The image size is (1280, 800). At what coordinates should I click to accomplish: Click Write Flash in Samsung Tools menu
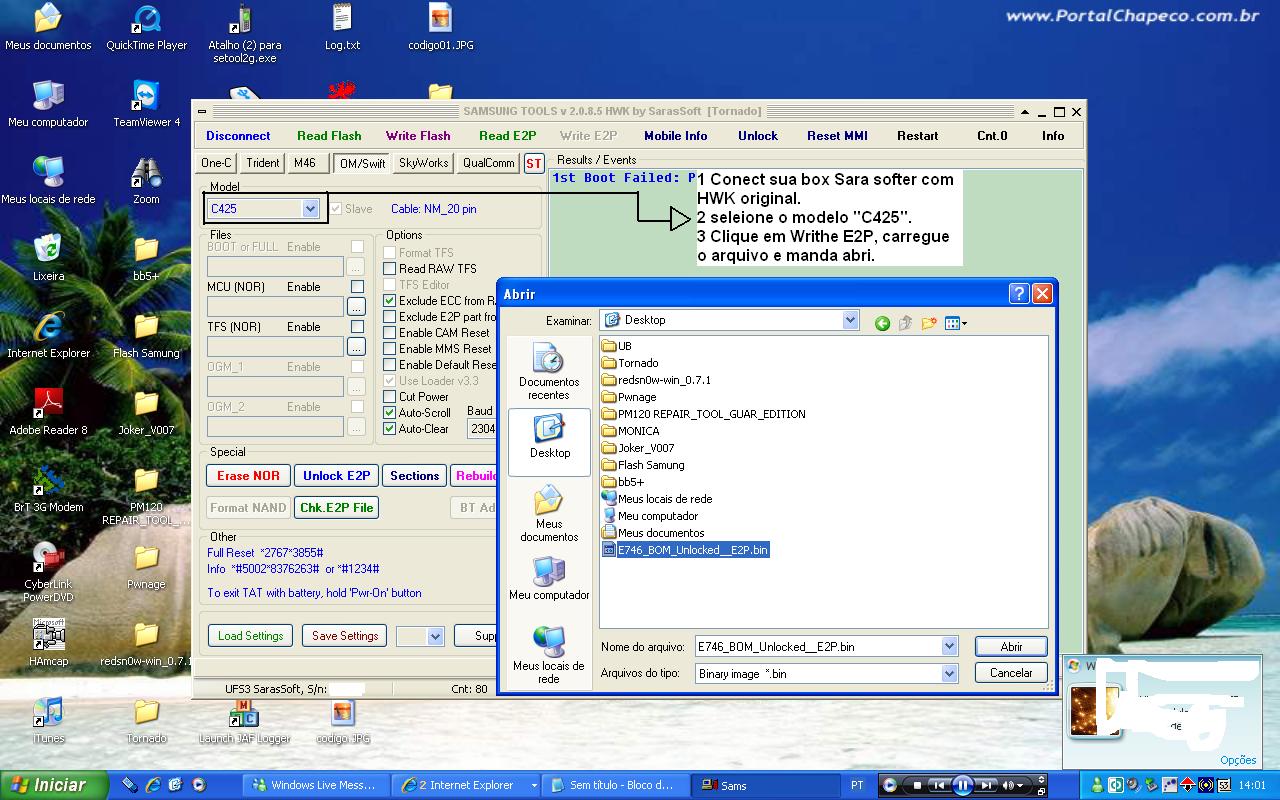[418, 136]
